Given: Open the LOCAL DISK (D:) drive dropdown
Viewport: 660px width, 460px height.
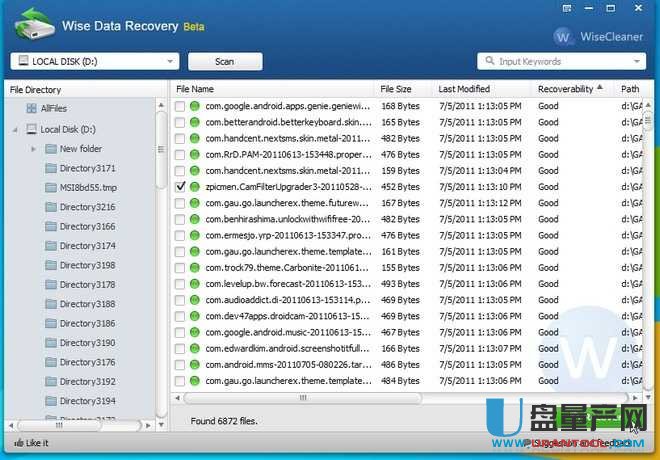Looking at the screenshot, I should pyautogui.click(x=172, y=61).
